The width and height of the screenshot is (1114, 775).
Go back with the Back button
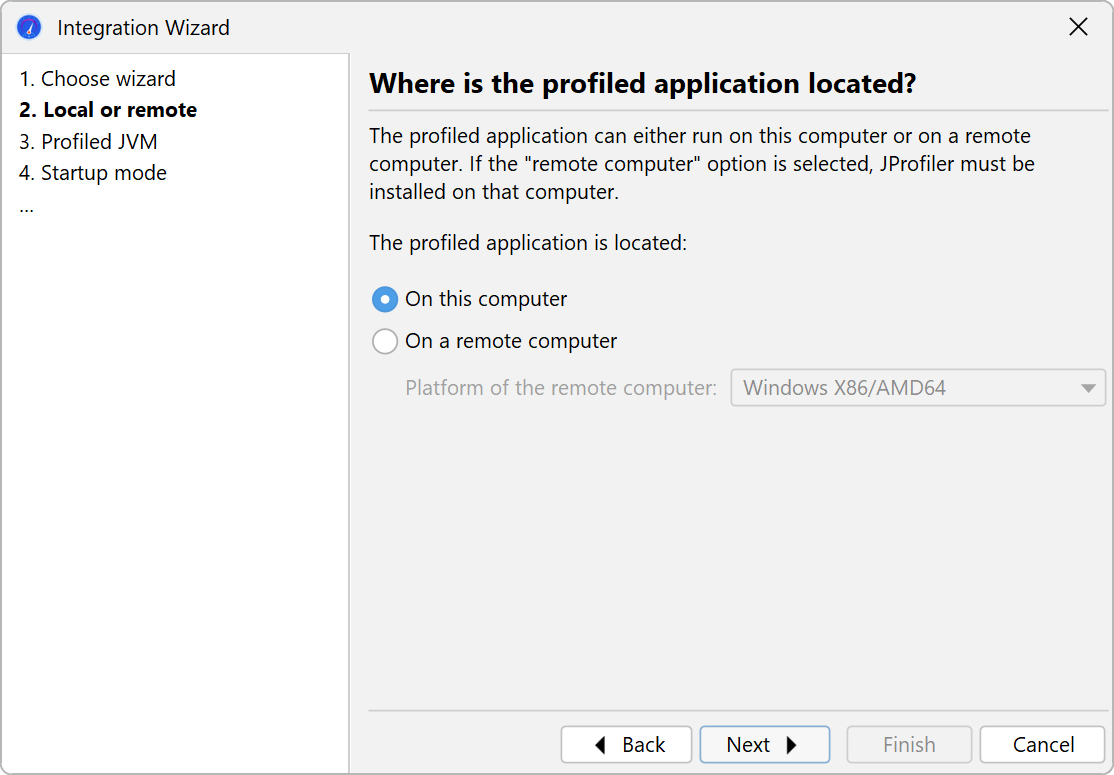tap(627, 745)
